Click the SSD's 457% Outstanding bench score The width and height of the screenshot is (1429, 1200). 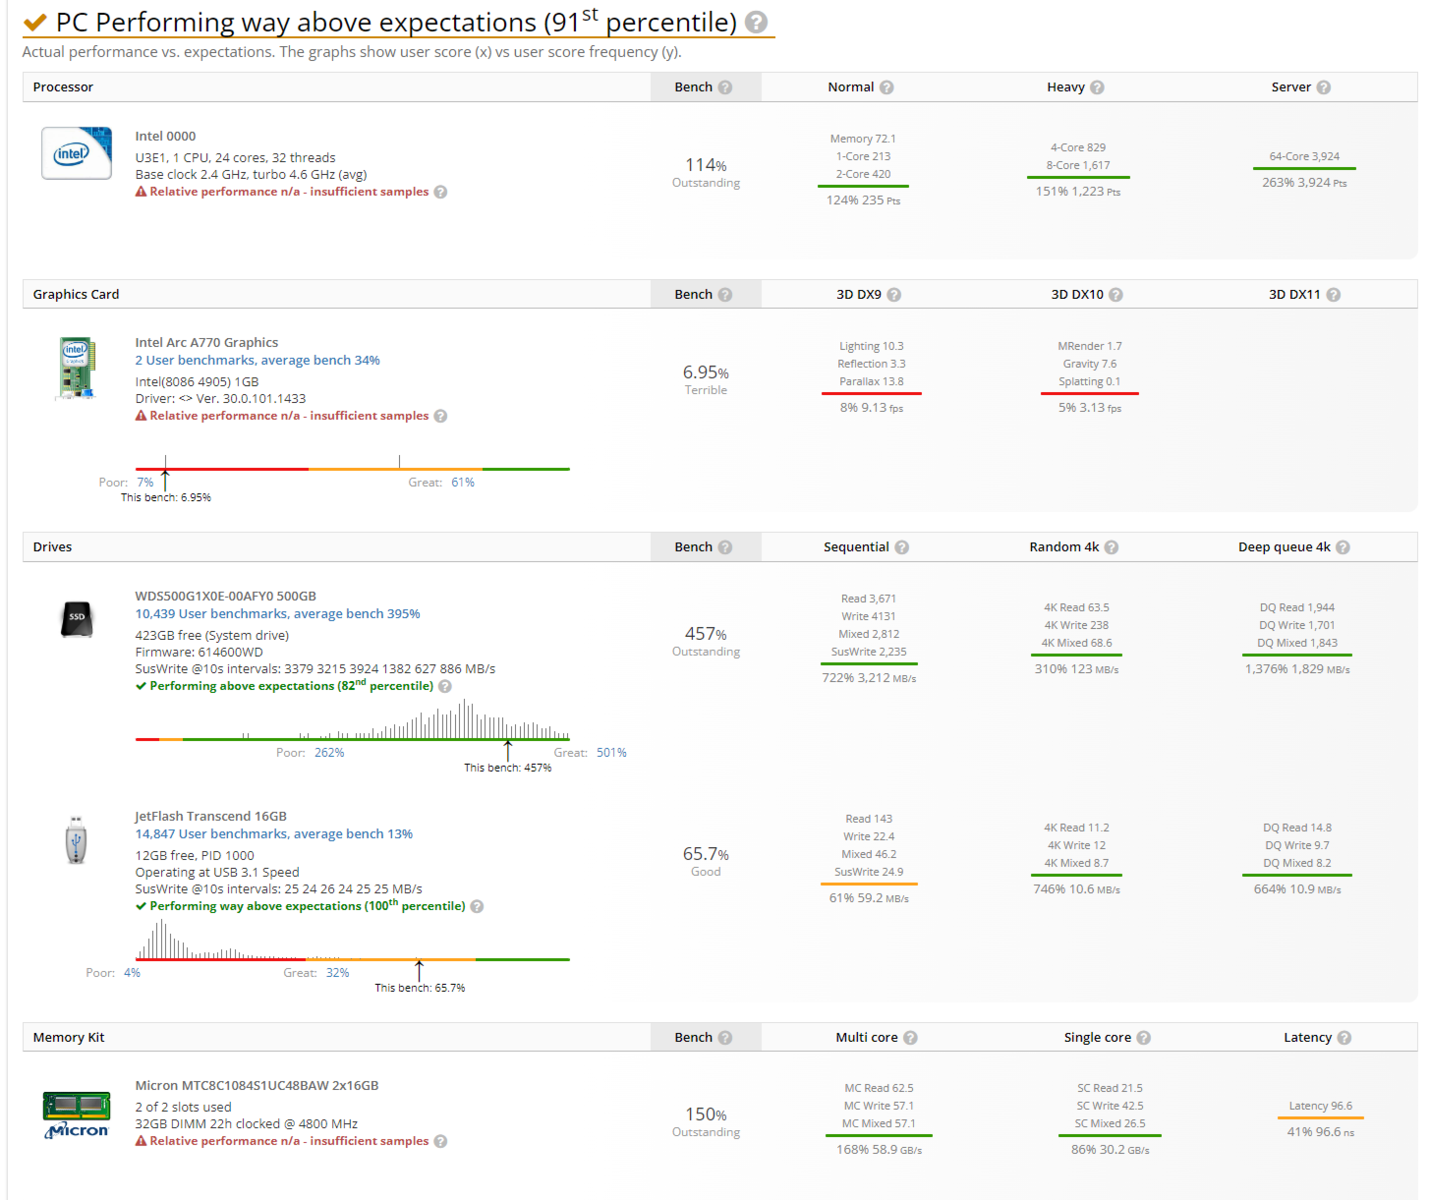(706, 641)
